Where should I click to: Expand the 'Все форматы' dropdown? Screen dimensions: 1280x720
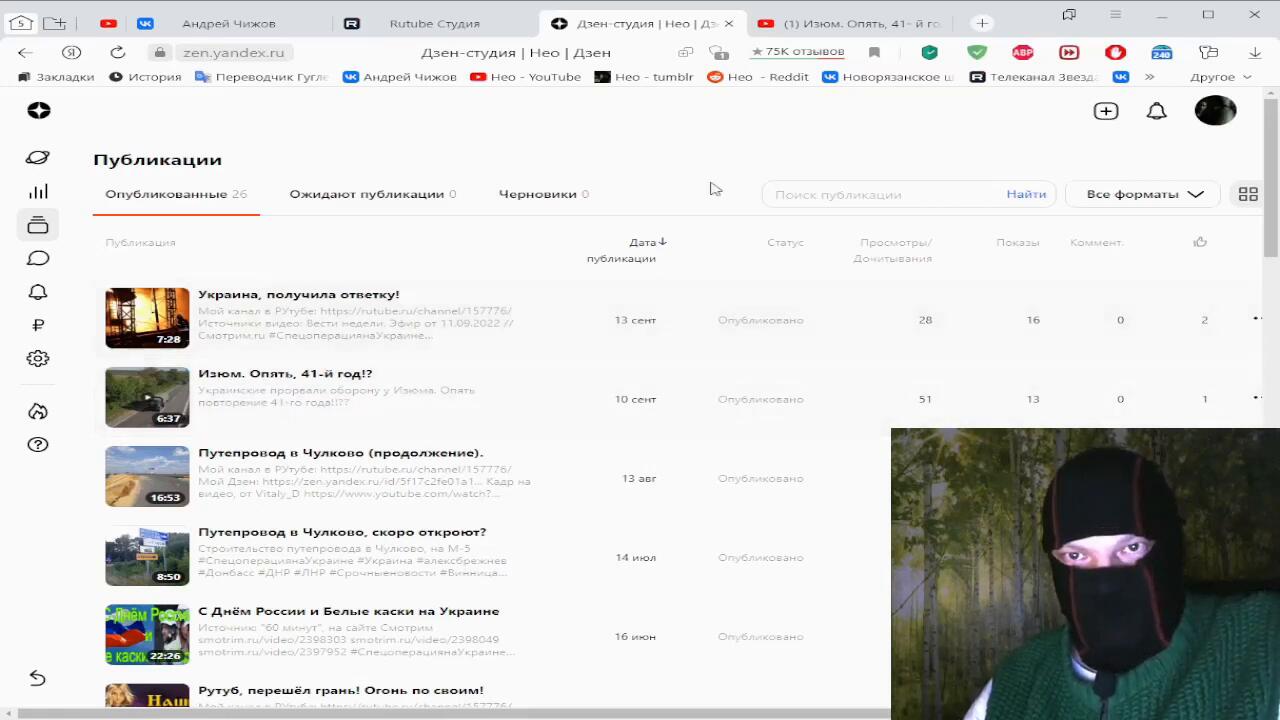tap(1144, 194)
